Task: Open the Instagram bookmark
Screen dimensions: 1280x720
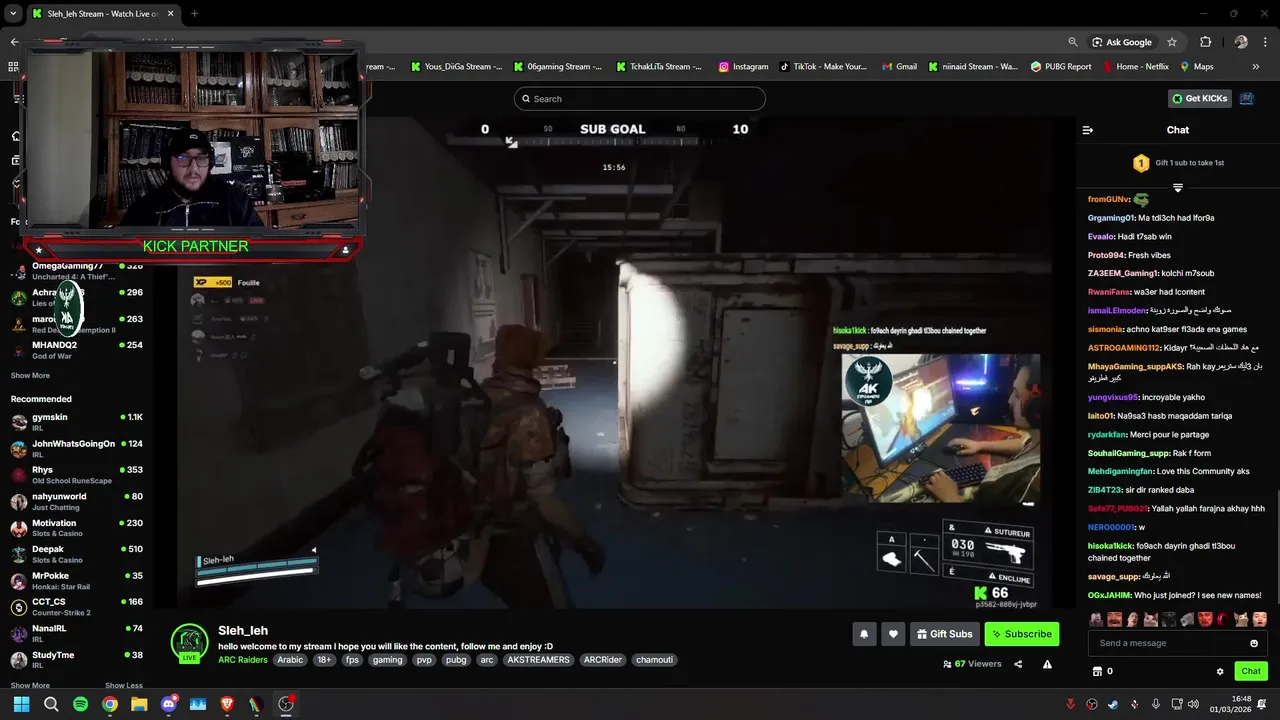Action: point(743,67)
